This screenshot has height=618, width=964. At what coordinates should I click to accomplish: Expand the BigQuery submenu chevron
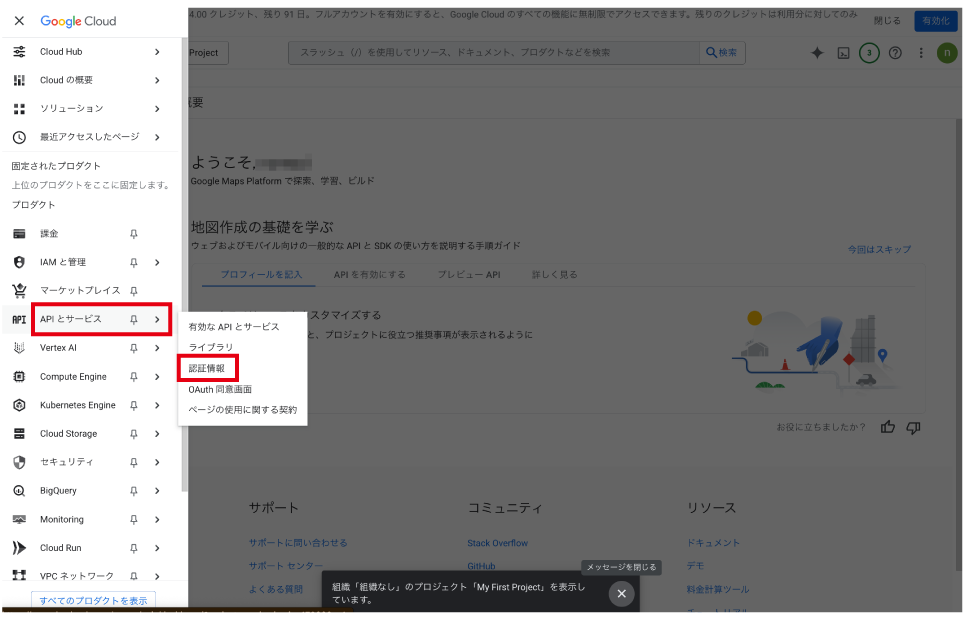pyautogui.click(x=157, y=491)
